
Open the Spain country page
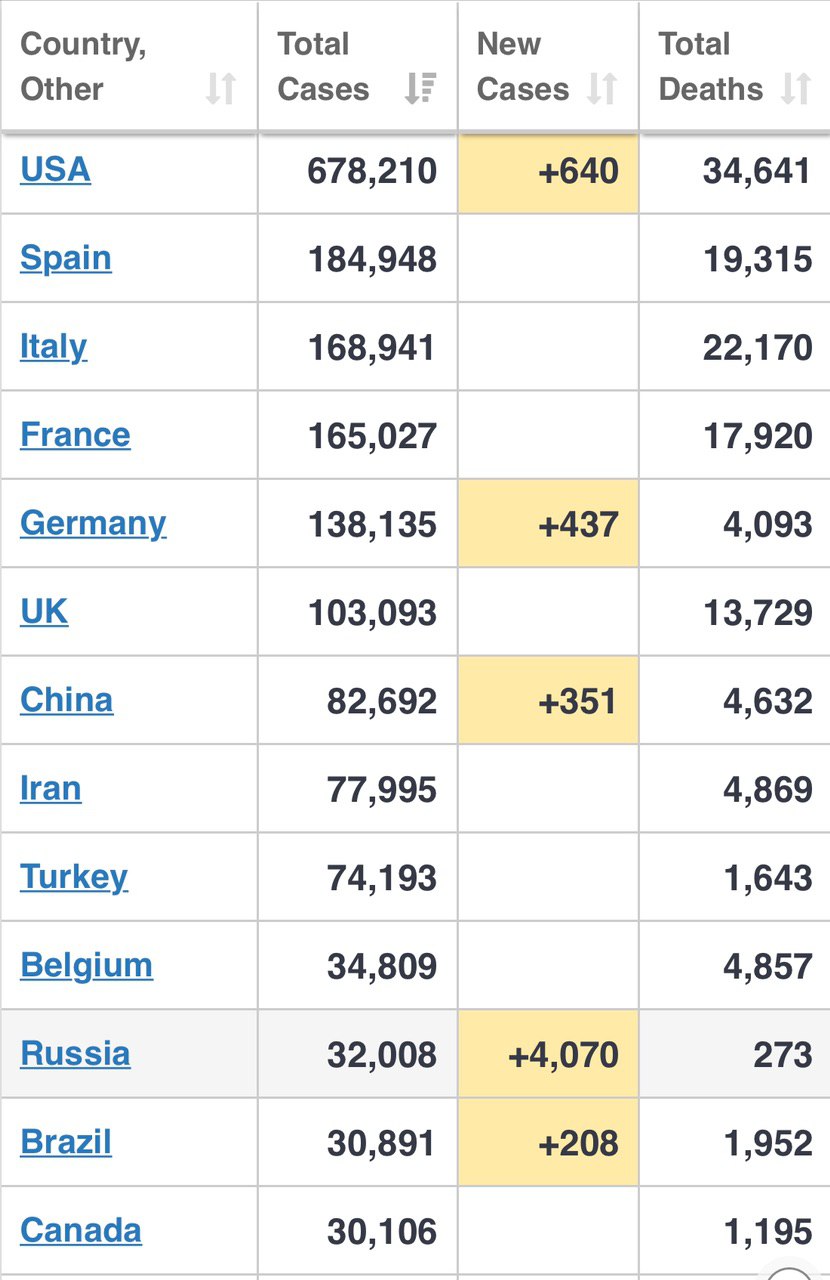click(x=65, y=258)
